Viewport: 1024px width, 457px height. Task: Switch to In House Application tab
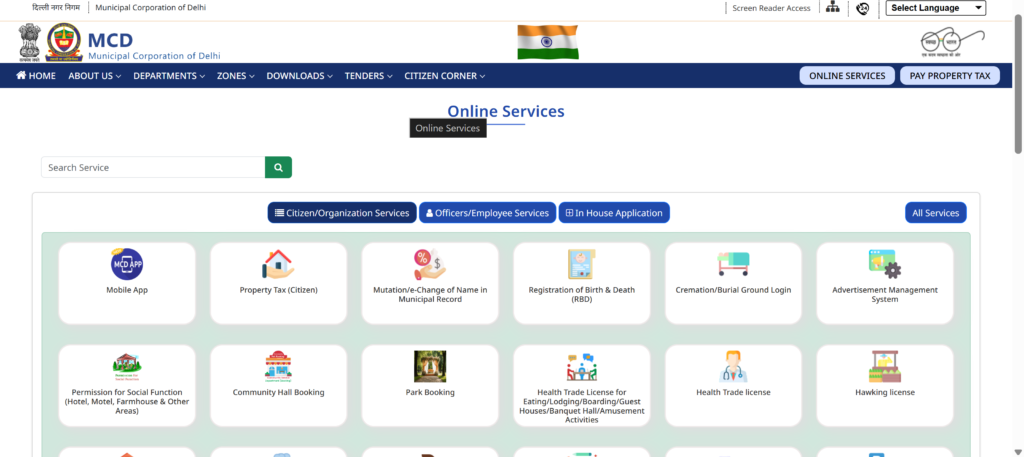click(613, 213)
